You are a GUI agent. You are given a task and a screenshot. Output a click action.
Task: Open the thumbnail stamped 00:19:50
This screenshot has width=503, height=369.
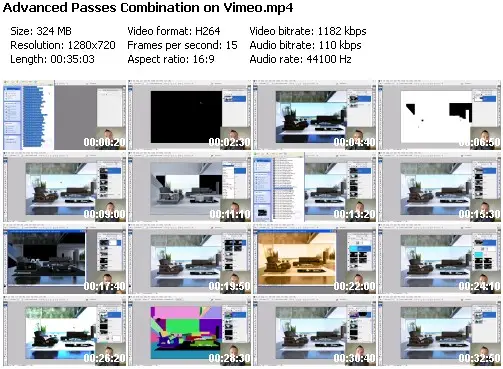[x=189, y=259]
